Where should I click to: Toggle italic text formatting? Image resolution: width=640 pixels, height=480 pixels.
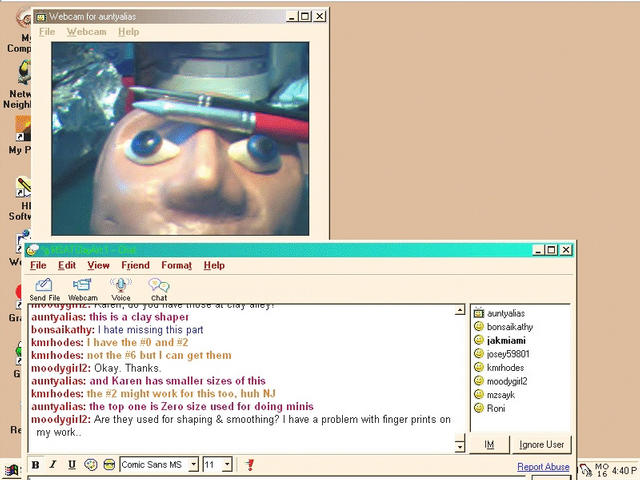point(53,464)
